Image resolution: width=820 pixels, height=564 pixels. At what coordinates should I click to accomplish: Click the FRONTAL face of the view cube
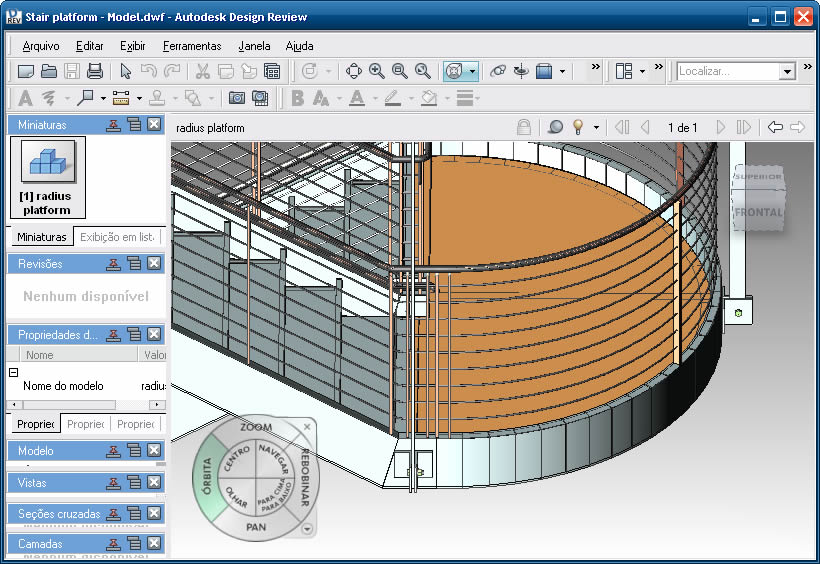pos(758,213)
